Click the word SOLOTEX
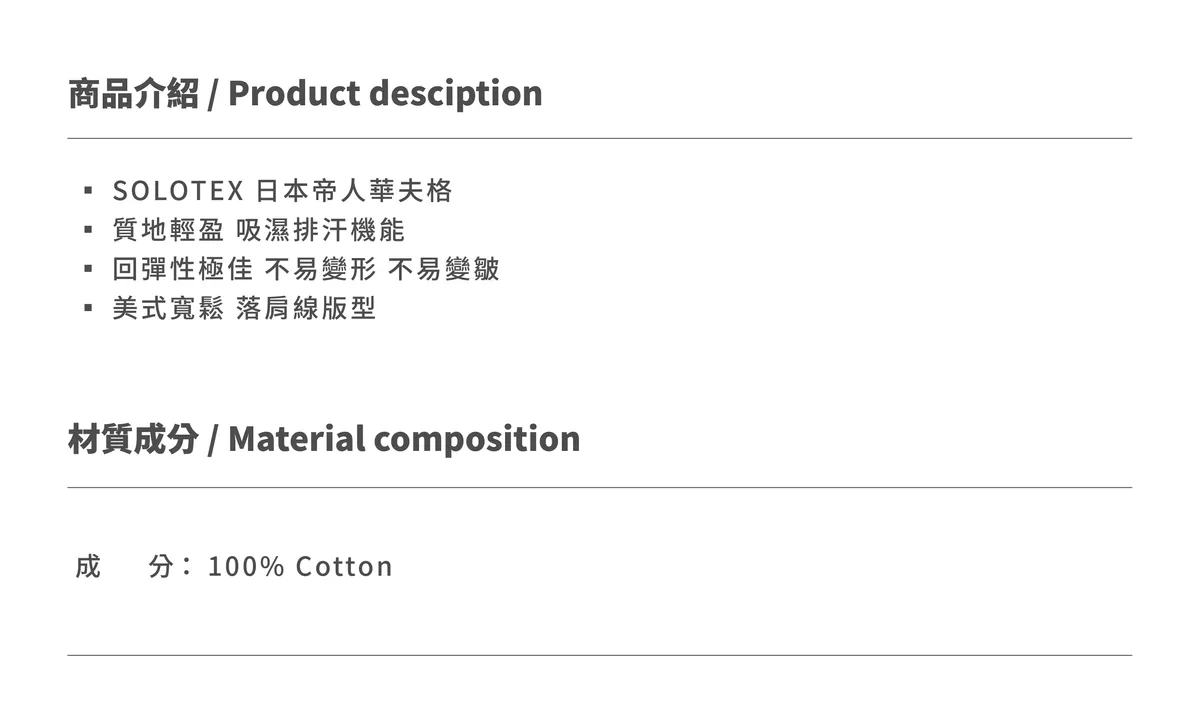The width and height of the screenshot is (1200, 704). coord(179,190)
